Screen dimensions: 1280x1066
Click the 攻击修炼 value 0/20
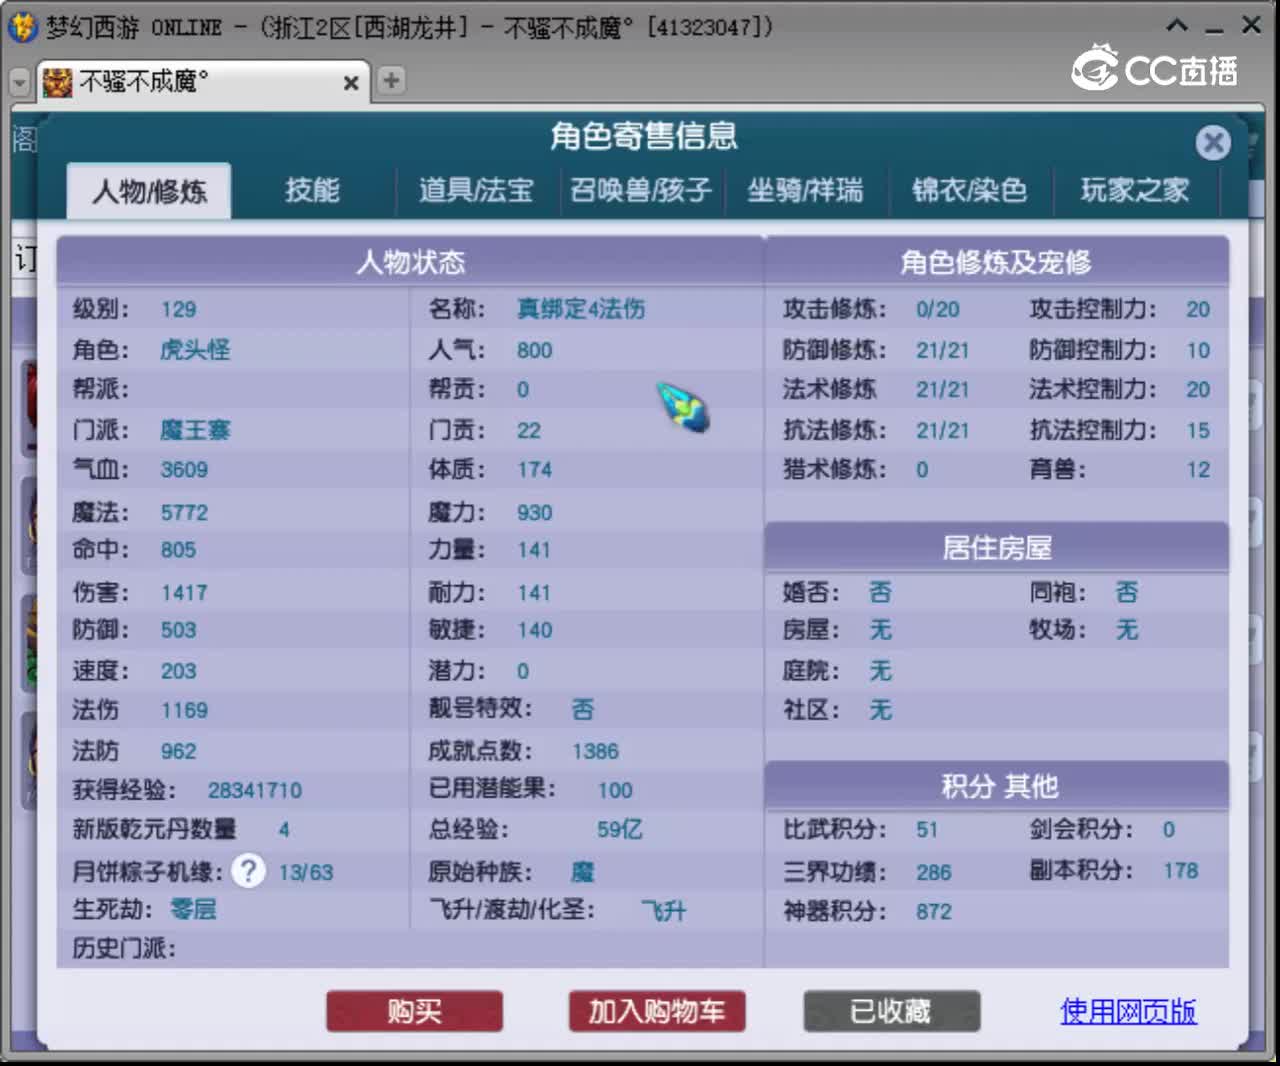[937, 310]
